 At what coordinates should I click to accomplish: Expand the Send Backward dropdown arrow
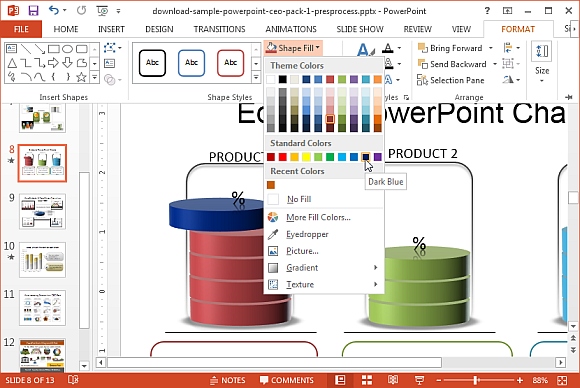[x=495, y=64]
